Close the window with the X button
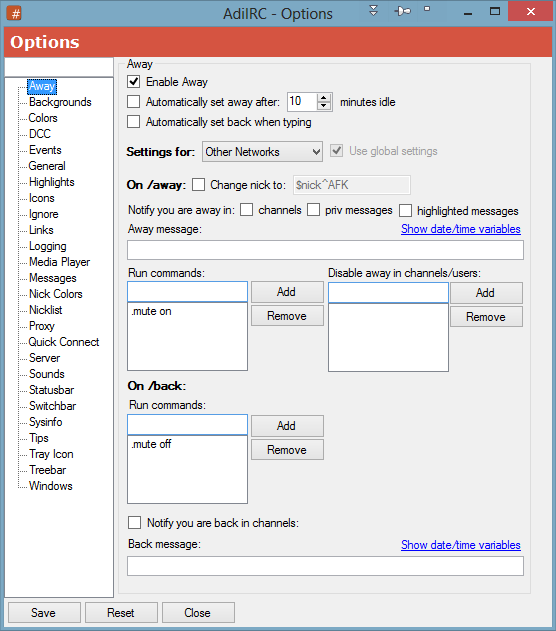Image resolution: width=556 pixels, height=631 pixels. point(531,12)
